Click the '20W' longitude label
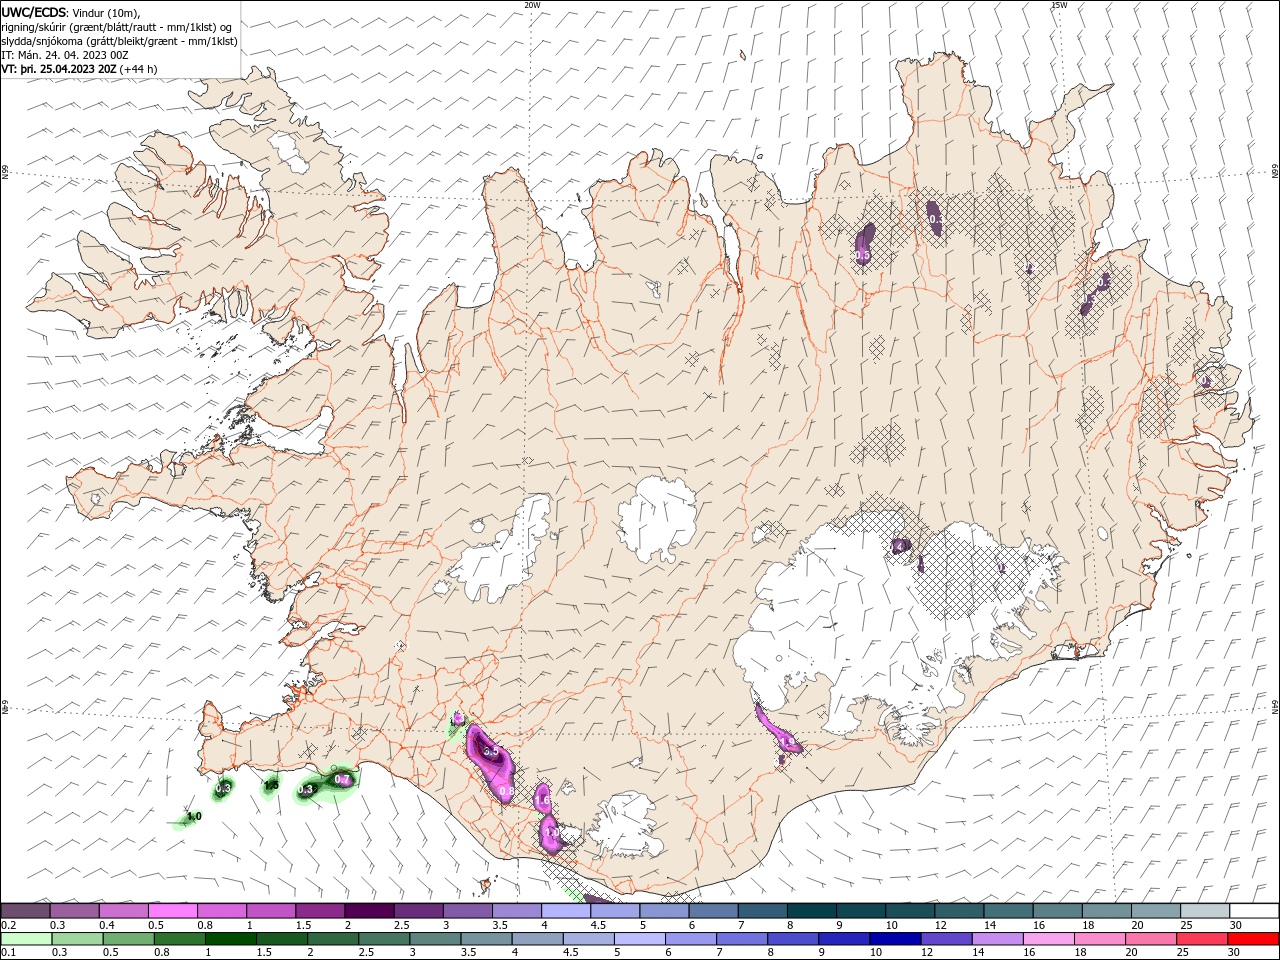This screenshot has height=960, width=1280. tap(532, 5)
